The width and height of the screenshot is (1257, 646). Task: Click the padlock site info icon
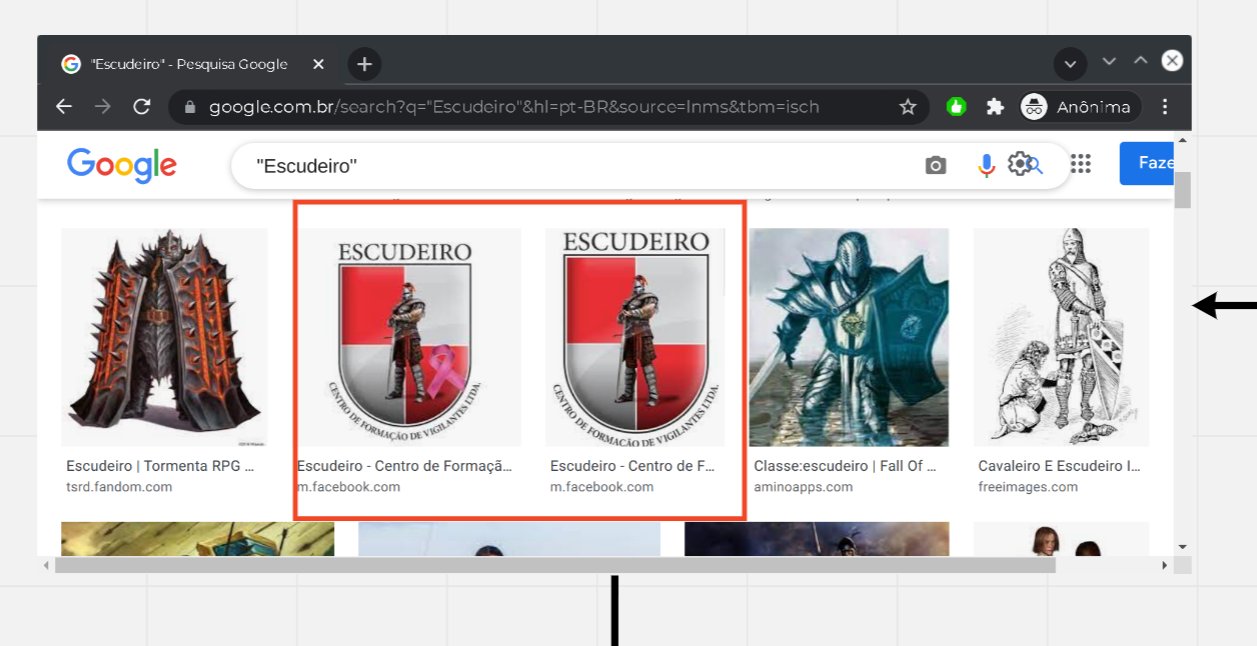[x=190, y=107]
